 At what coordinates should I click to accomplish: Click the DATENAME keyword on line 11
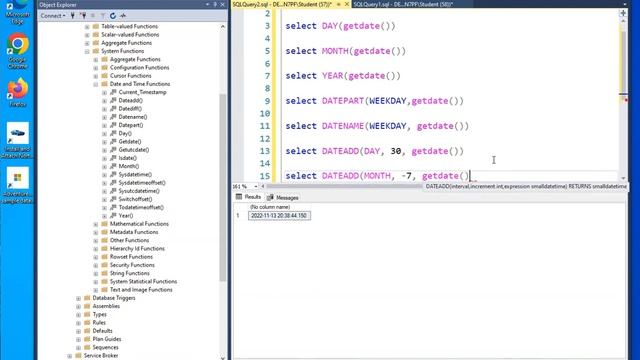click(x=342, y=126)
